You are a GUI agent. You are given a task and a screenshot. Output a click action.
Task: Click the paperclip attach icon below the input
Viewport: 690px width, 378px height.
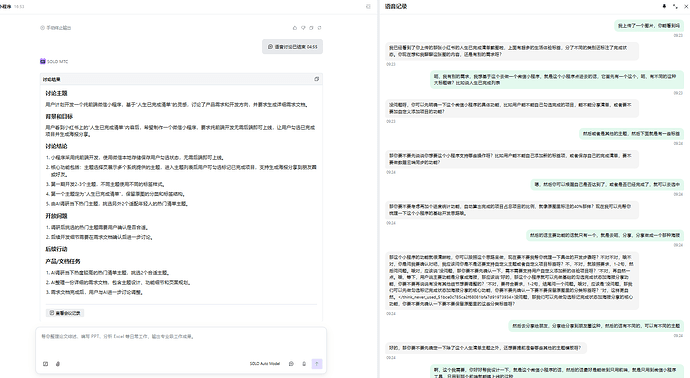[x=58, y=364]
